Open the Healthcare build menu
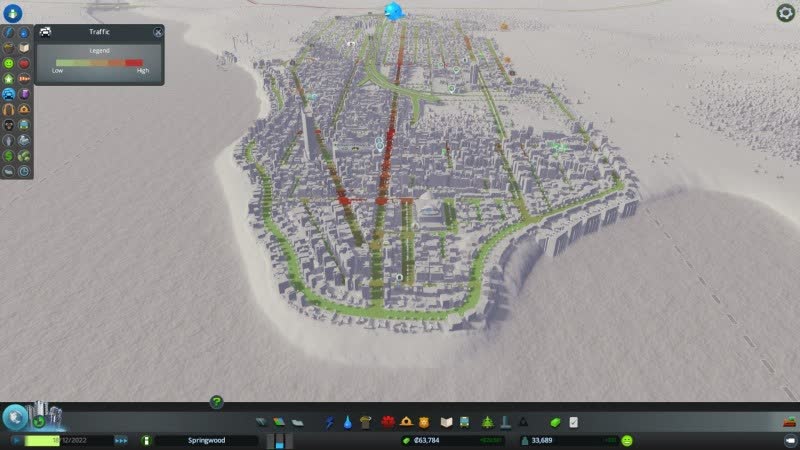The height and width of the screenshot is (450, 800). pos(388,422)
